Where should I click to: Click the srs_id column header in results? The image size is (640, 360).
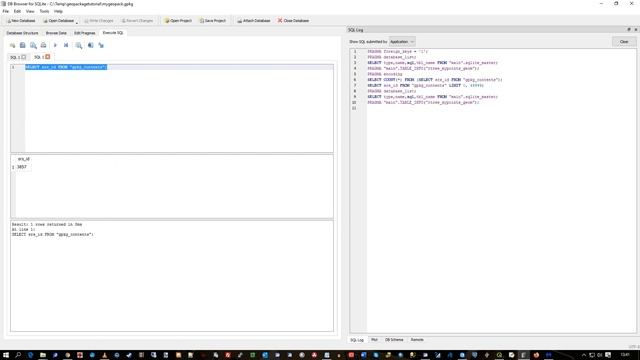pyautogui.click(x=24, y=159)
